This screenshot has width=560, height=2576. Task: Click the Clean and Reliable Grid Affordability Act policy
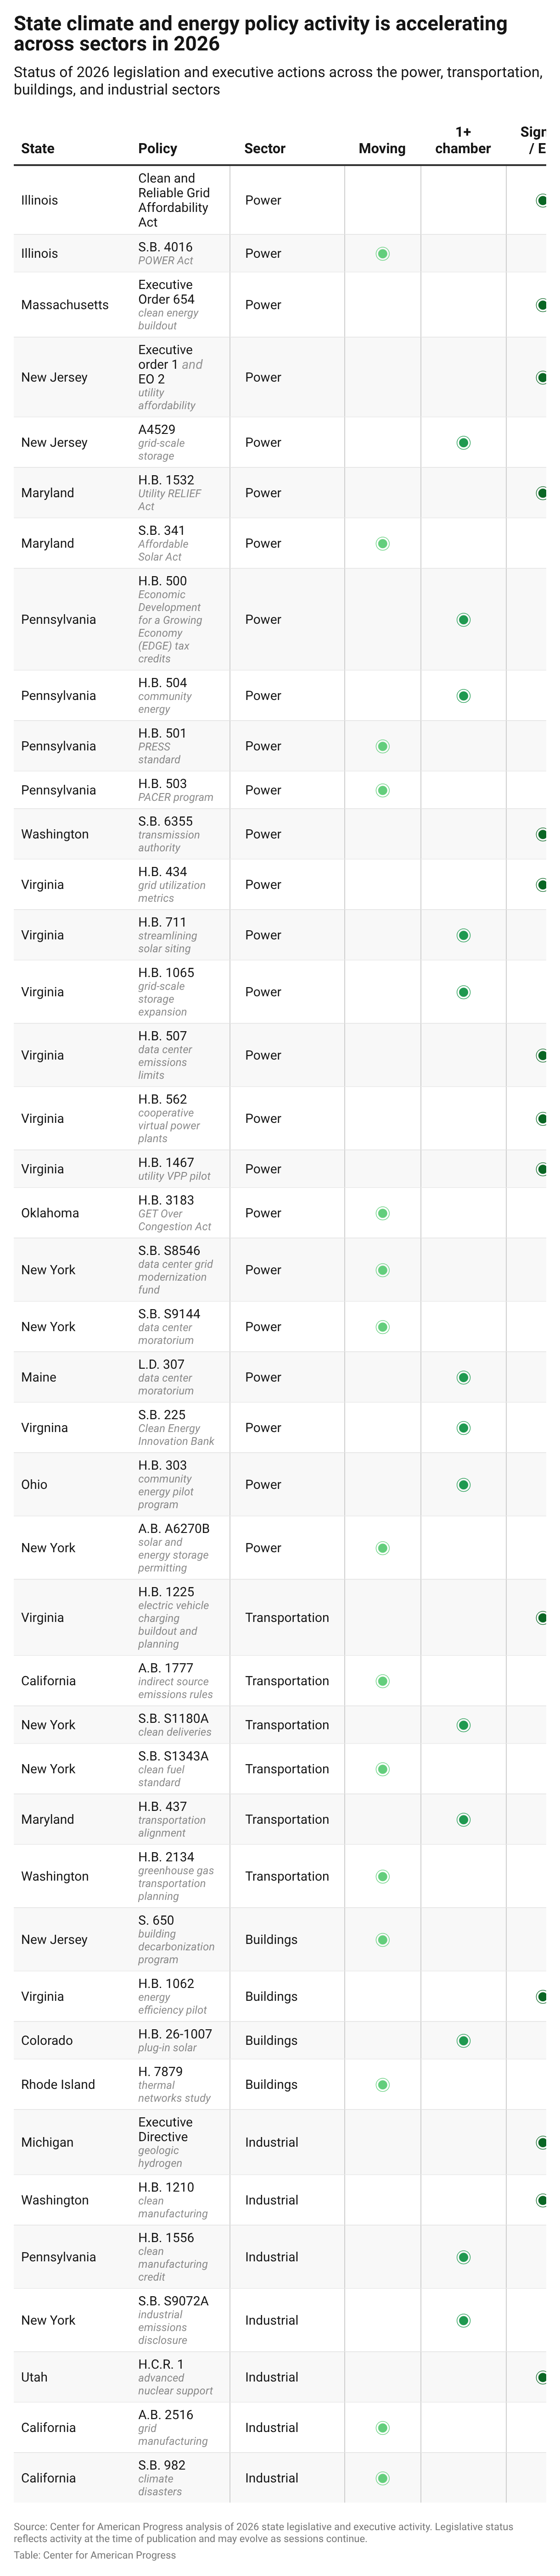point(174,200)
